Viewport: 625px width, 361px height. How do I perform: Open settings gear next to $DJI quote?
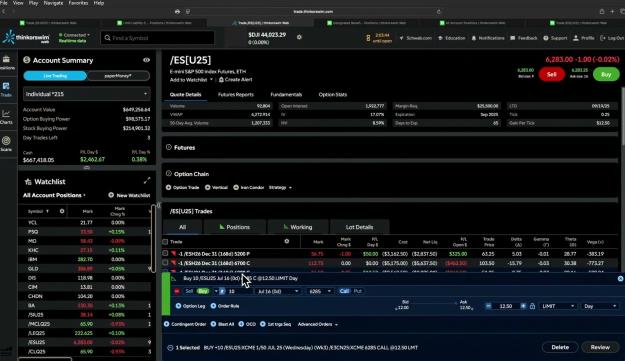pyautogui.click(x=299, y=37)
